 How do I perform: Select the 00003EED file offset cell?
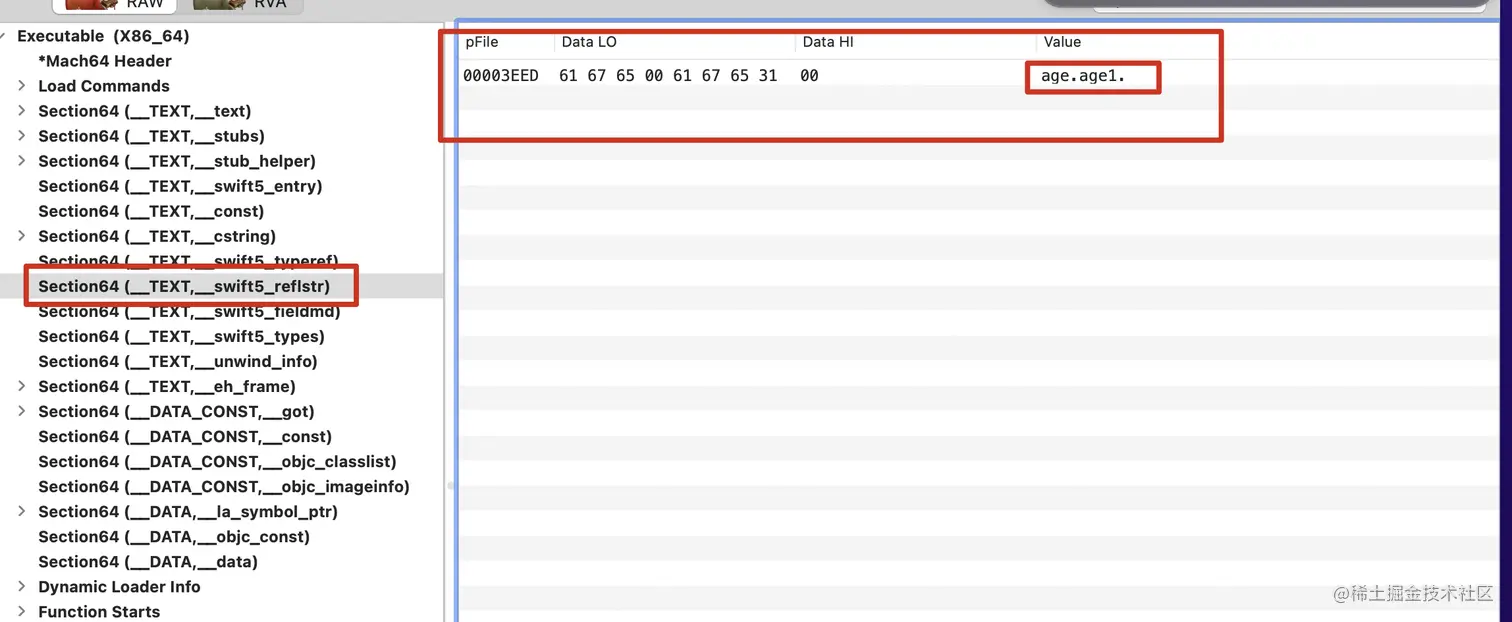(500, 75)
